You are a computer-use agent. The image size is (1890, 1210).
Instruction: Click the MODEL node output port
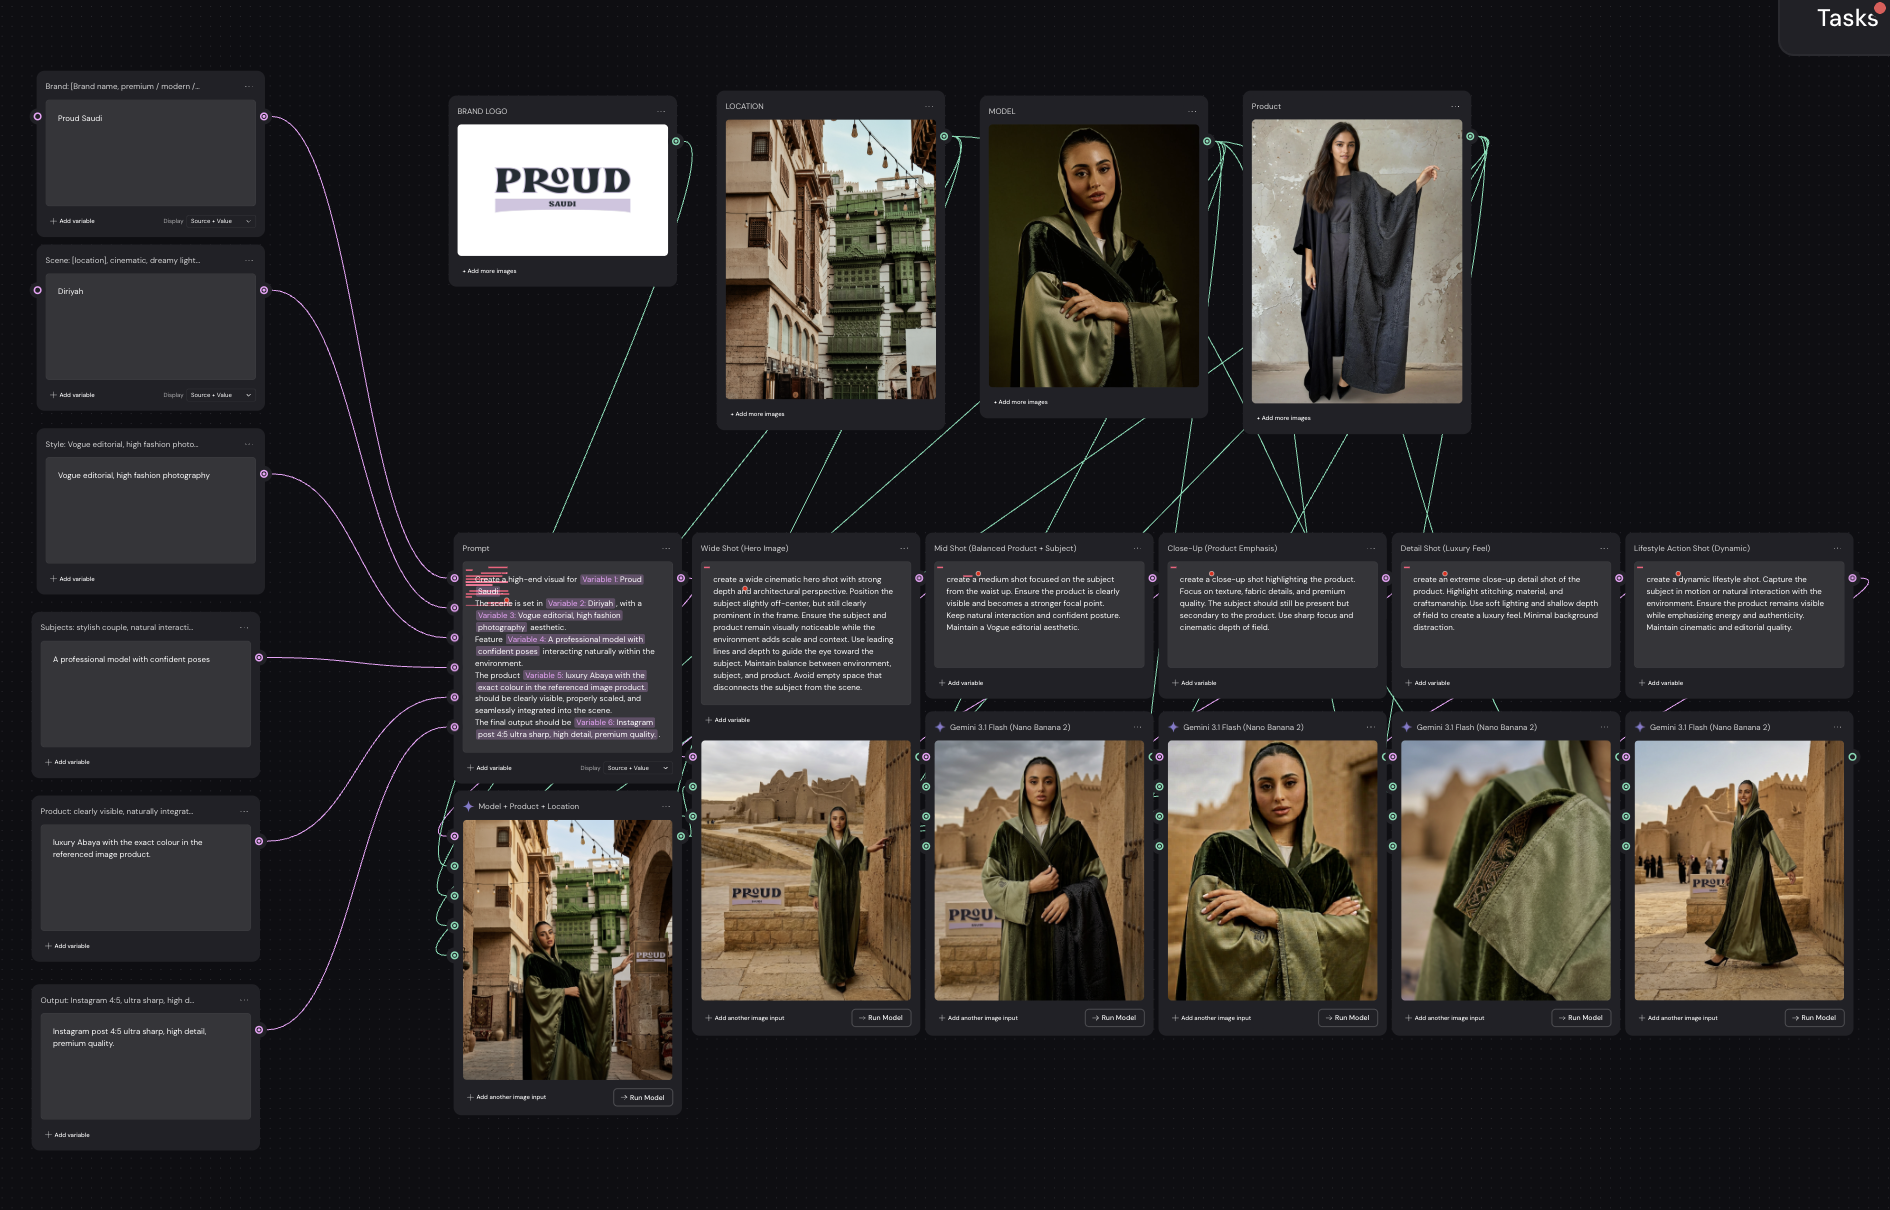point(1207,141)
